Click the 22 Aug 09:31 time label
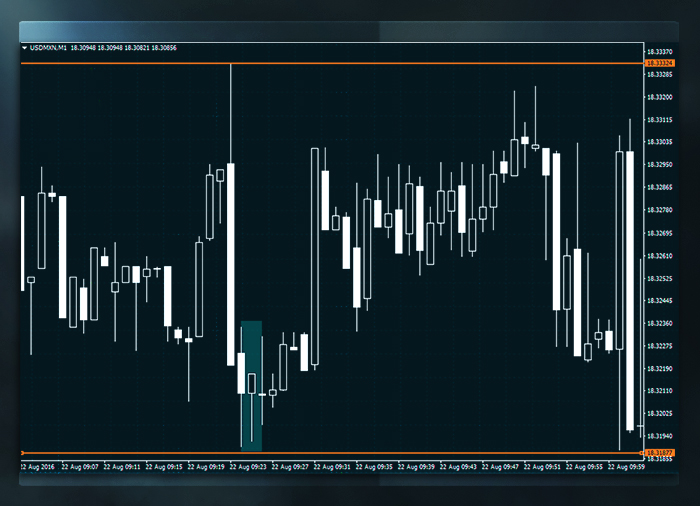Image resolution: width=700 pixels, height=506 pixels. pyautogui.click(x=332, y=466)
